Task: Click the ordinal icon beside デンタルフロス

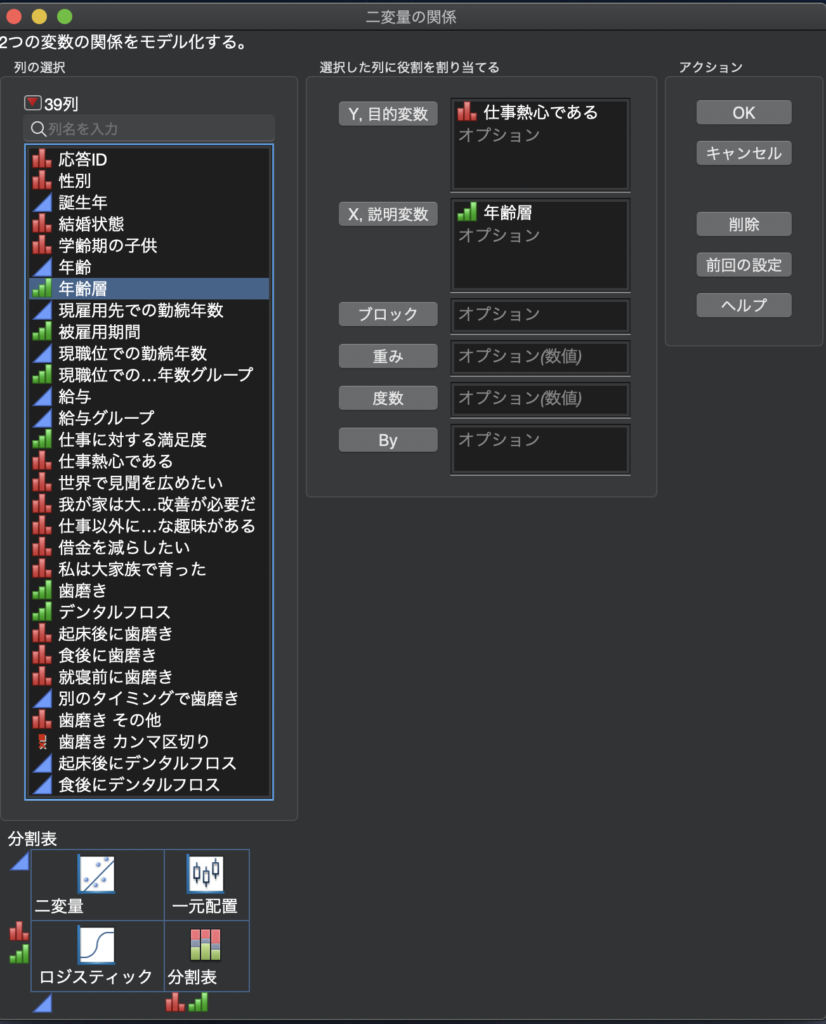Action: 42,612
